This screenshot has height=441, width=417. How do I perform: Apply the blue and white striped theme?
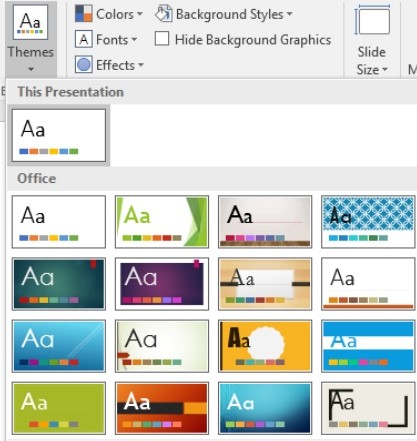[x=368, y=346]
